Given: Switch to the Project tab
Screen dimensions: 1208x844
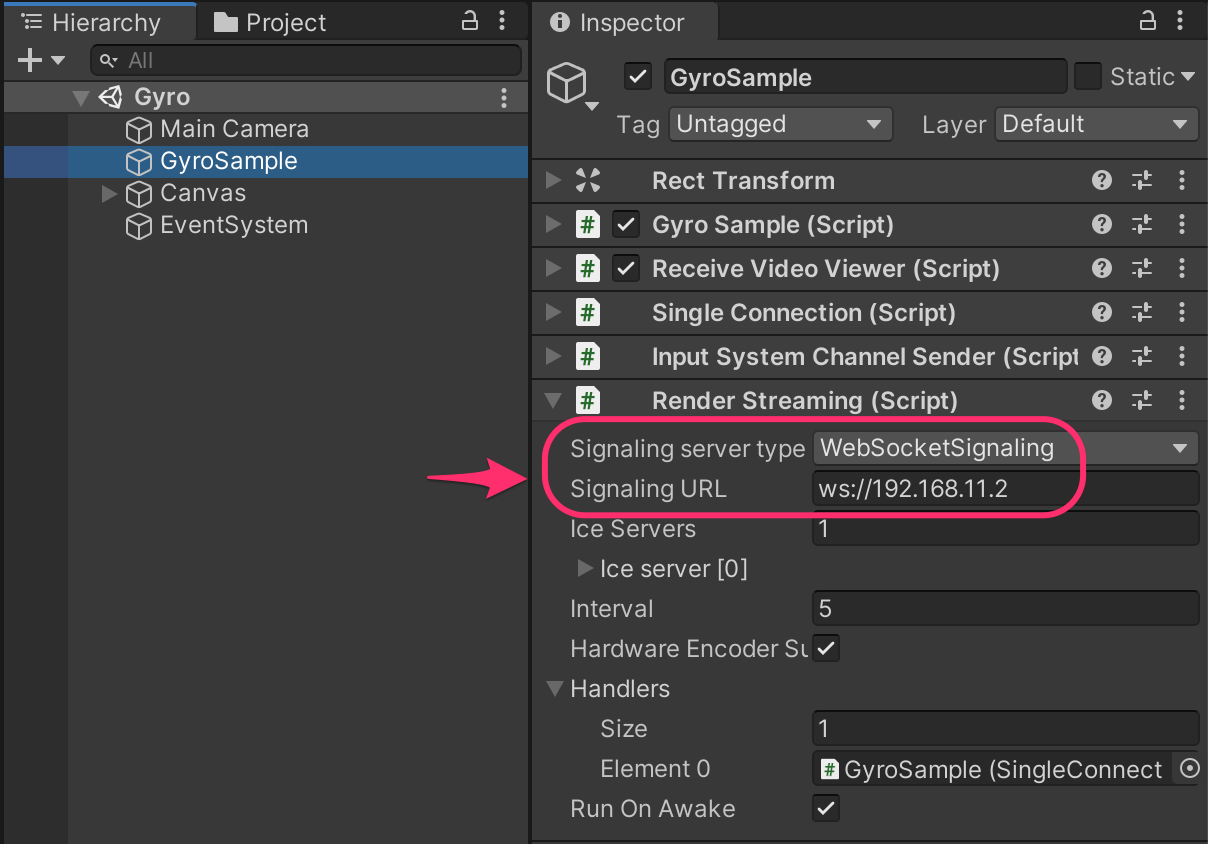Looking at the screenshot, I should 269,22.
